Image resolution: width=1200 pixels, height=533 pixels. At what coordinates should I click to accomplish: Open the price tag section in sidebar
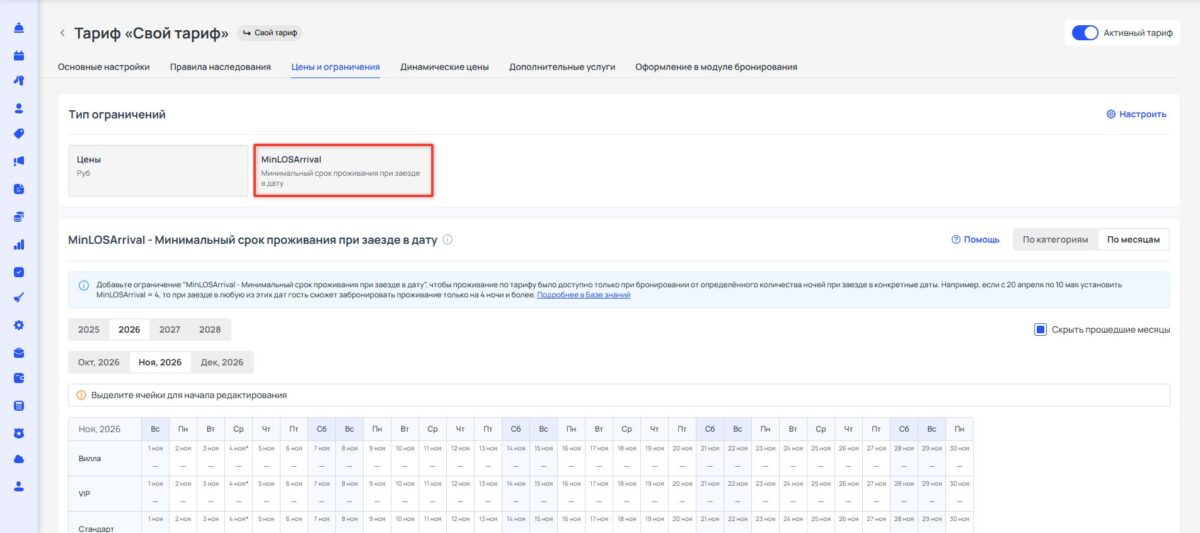tap(19, 135)
